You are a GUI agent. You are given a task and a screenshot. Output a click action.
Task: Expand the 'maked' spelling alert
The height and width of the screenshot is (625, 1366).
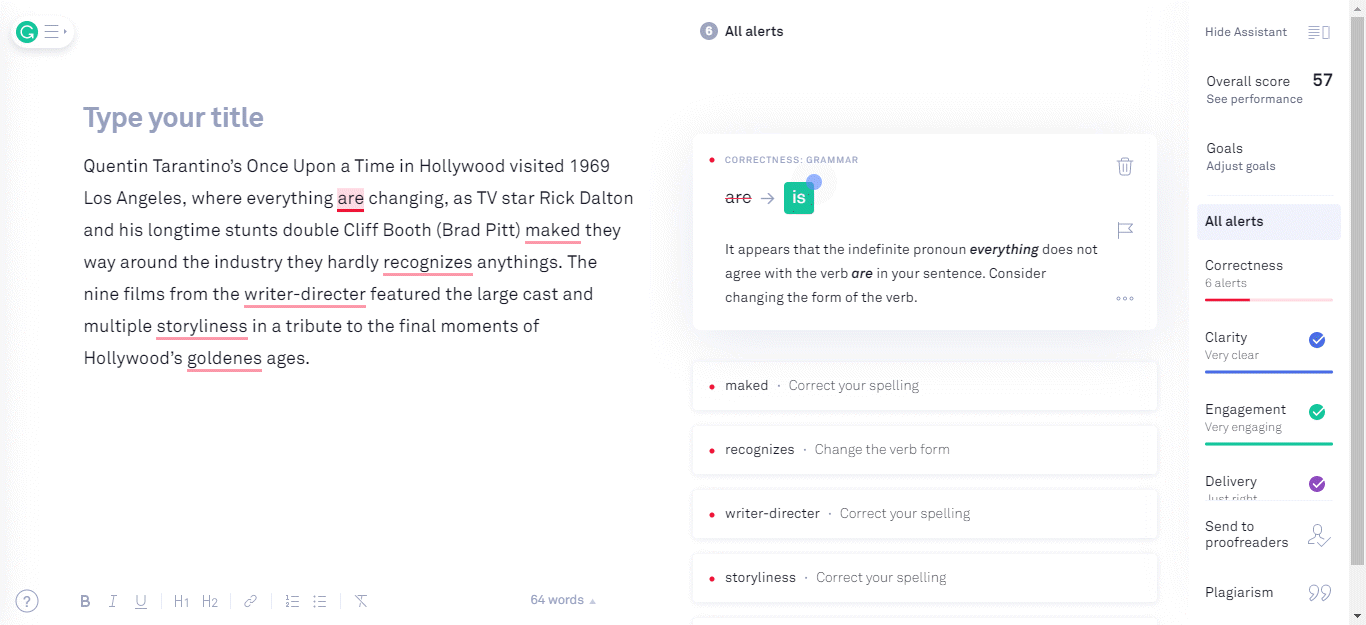click(x=924, y=386)
